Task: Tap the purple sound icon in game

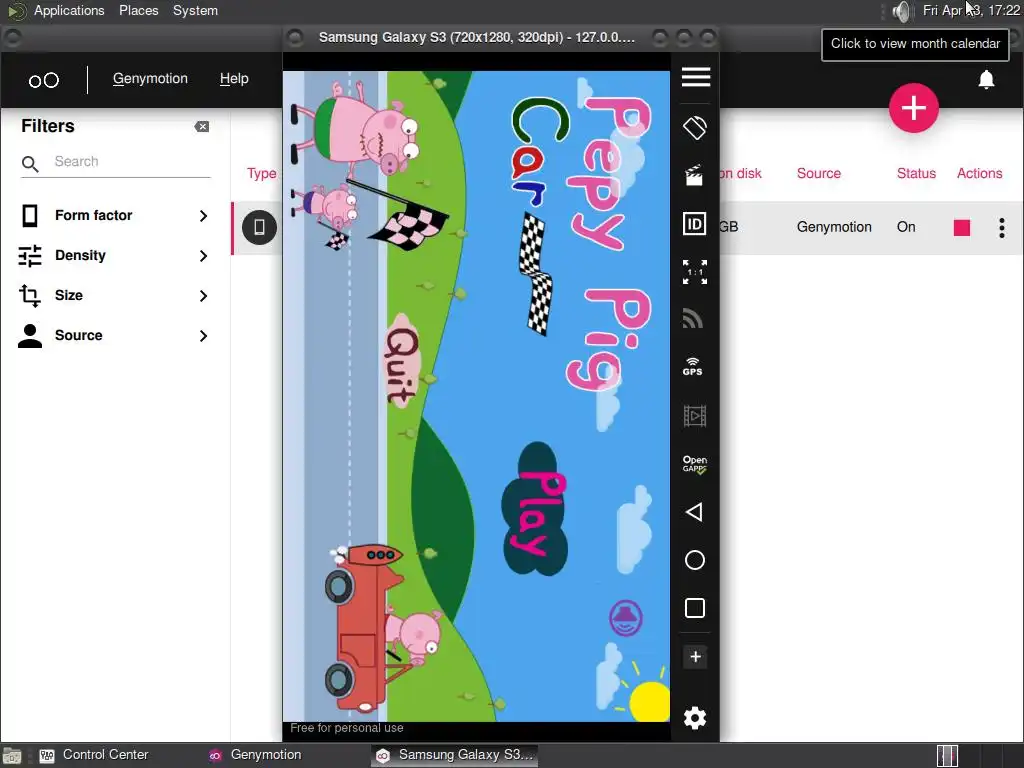Action: tap(626, 618)
